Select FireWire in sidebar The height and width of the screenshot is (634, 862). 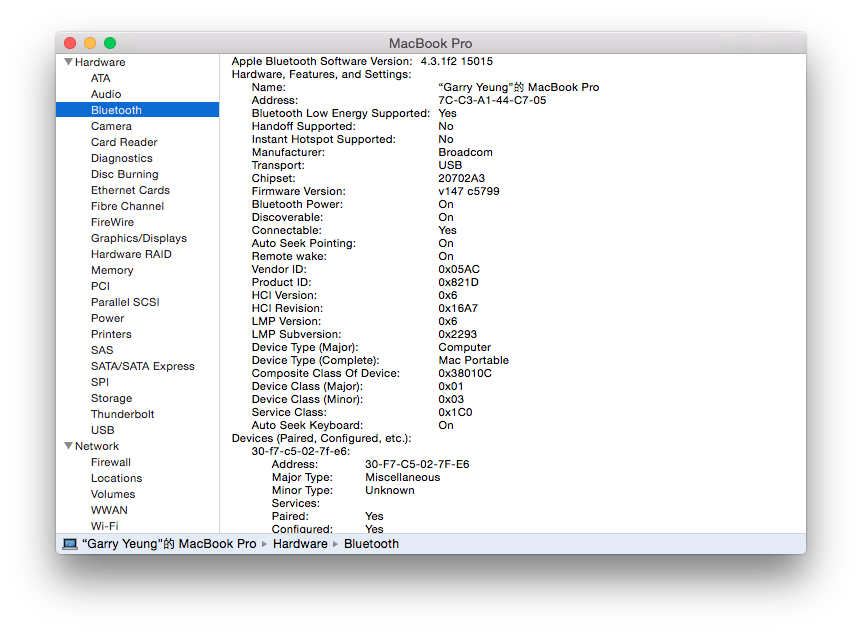click(x=112, y=222)
